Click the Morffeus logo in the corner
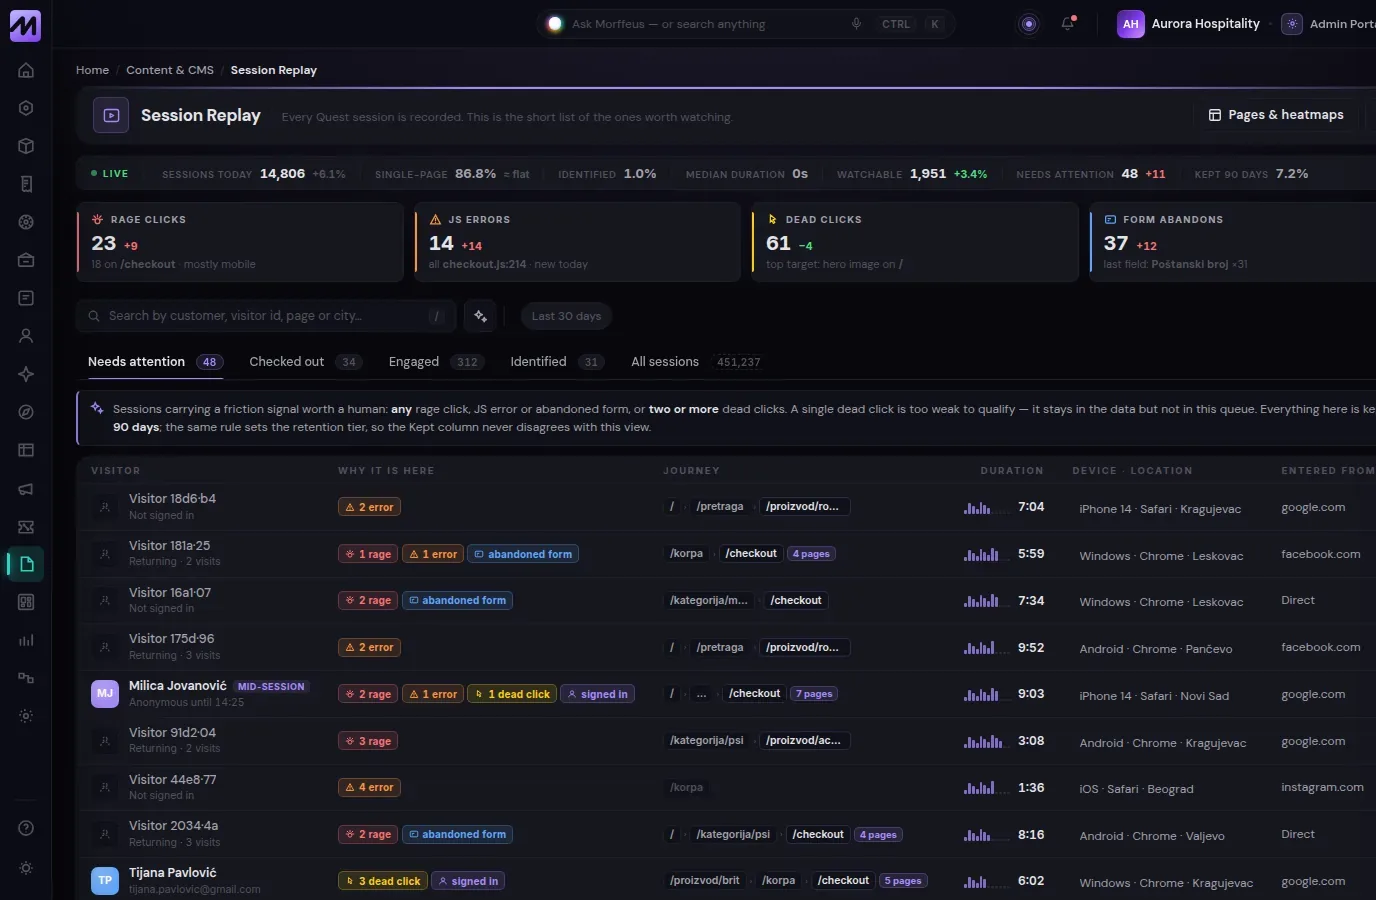1376x900 pixels. 25,25
